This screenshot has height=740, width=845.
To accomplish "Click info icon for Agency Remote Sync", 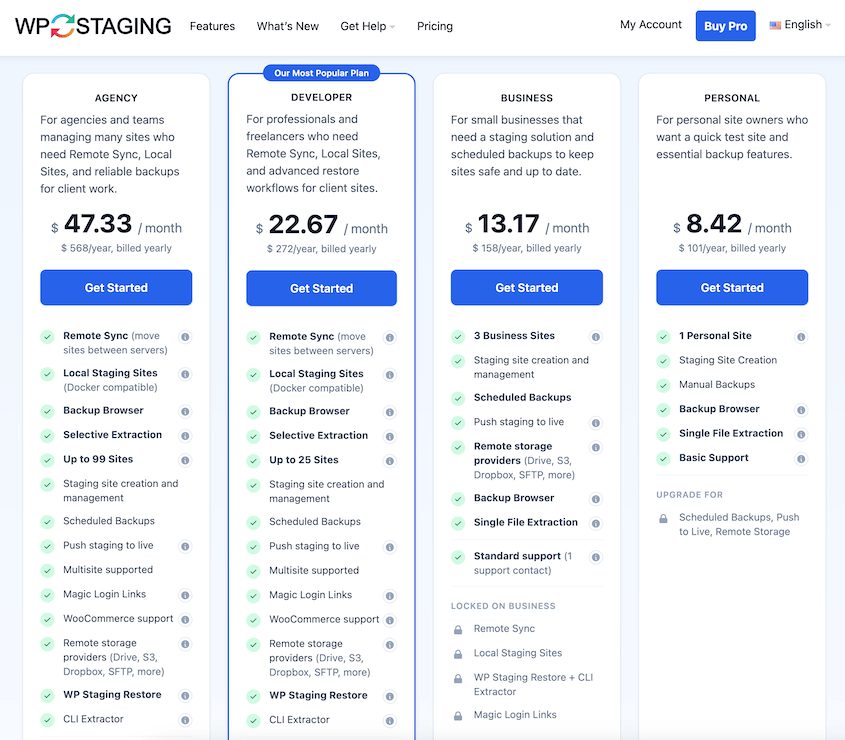I will pos(185,337).
